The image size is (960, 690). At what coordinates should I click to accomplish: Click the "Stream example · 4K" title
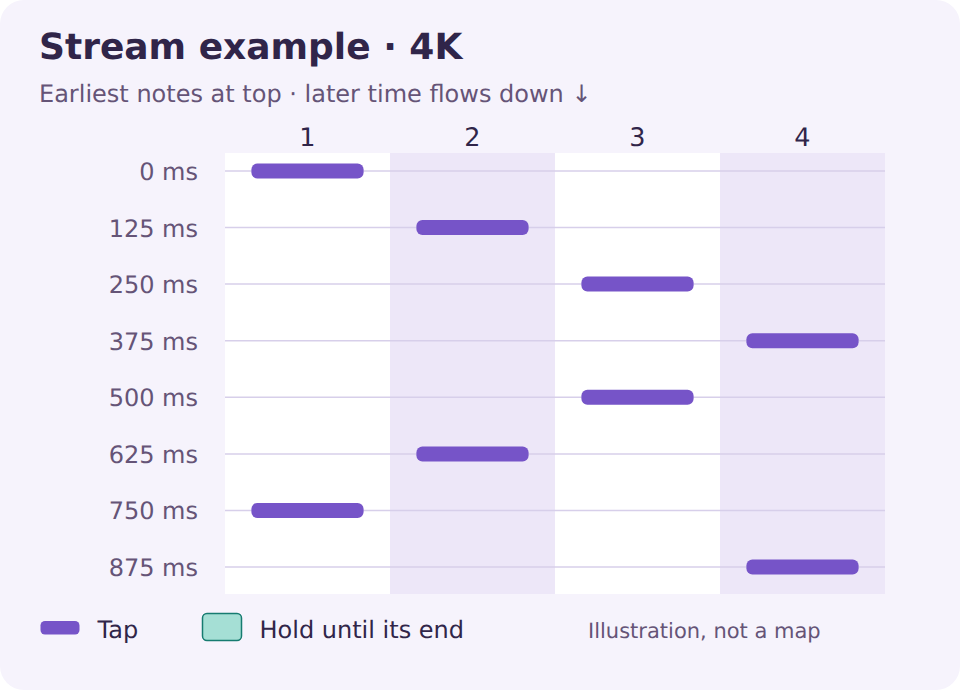tap(251, 47)
